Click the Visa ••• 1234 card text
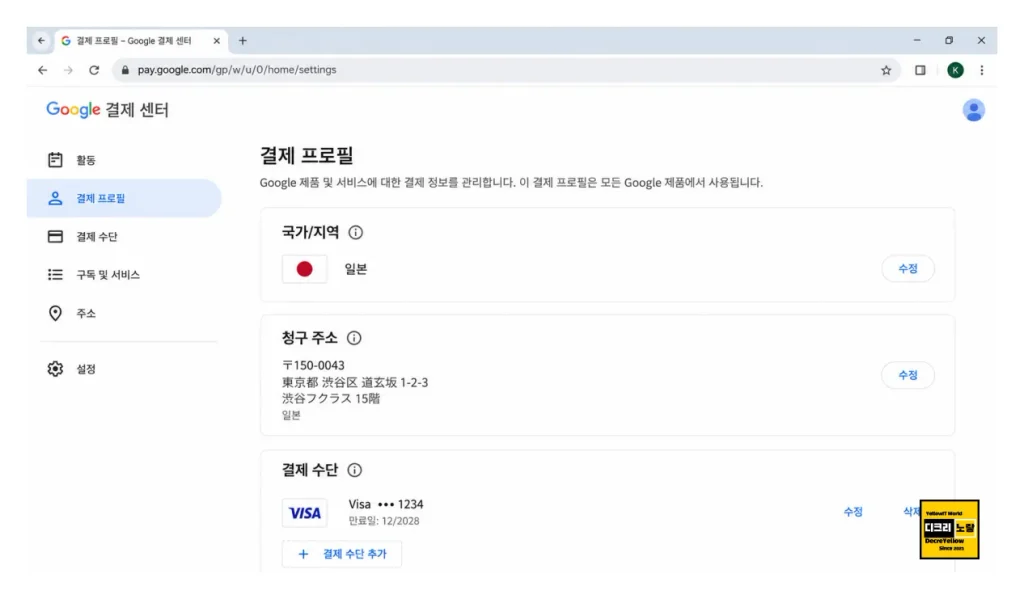This screenshot has height=599, width=1024. pyautogui.click(x=386, y=504)
